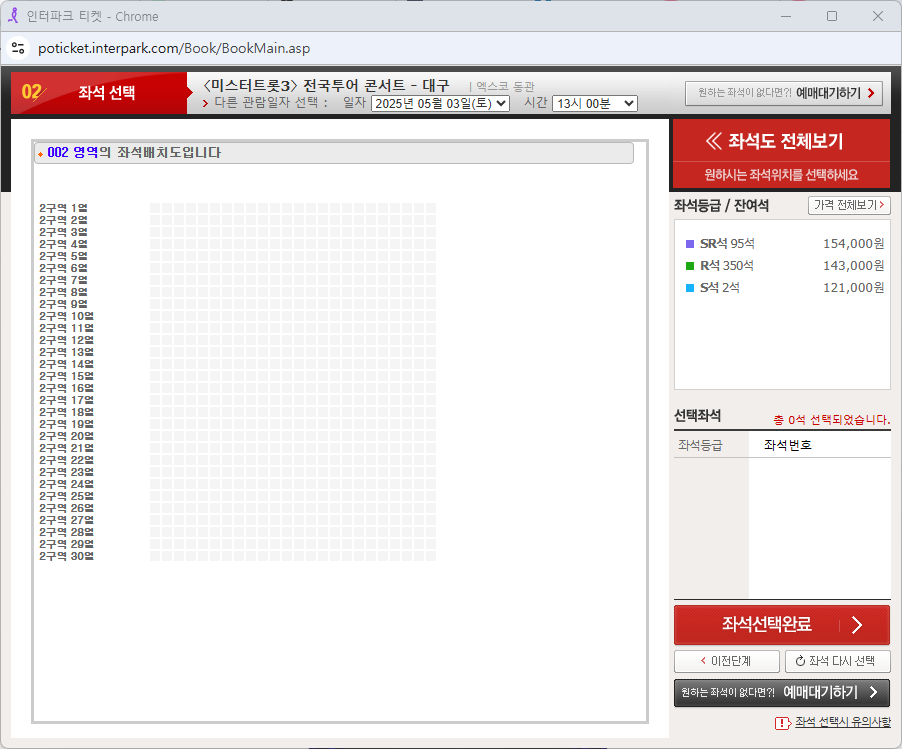Screen dimensions: 902x749
Task: Click 154,000원 price text
Action: [854, 243]
